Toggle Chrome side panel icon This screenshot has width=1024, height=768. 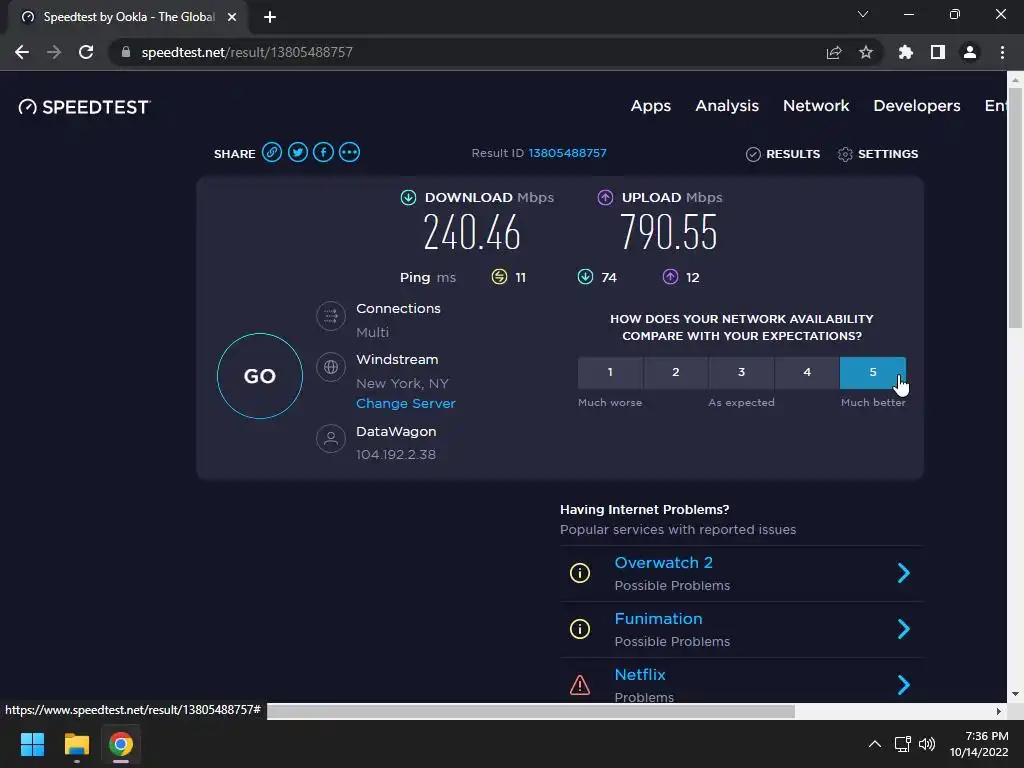point(938,52)
